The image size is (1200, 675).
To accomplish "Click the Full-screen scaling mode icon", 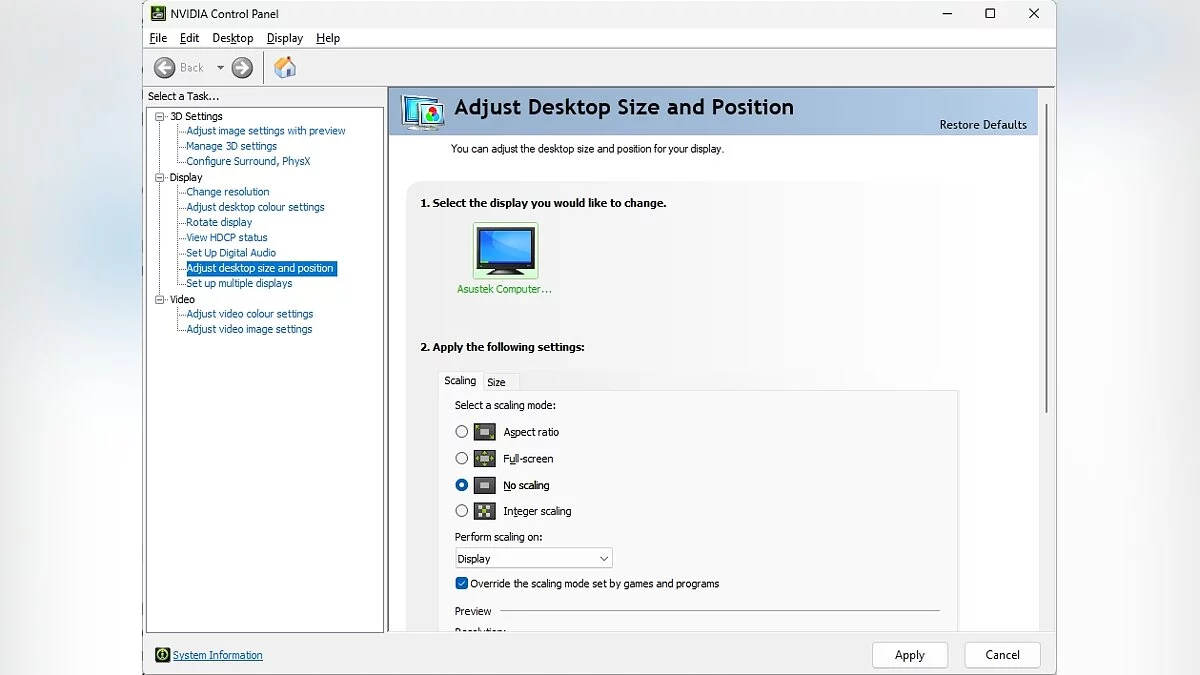I will [484, 459].
